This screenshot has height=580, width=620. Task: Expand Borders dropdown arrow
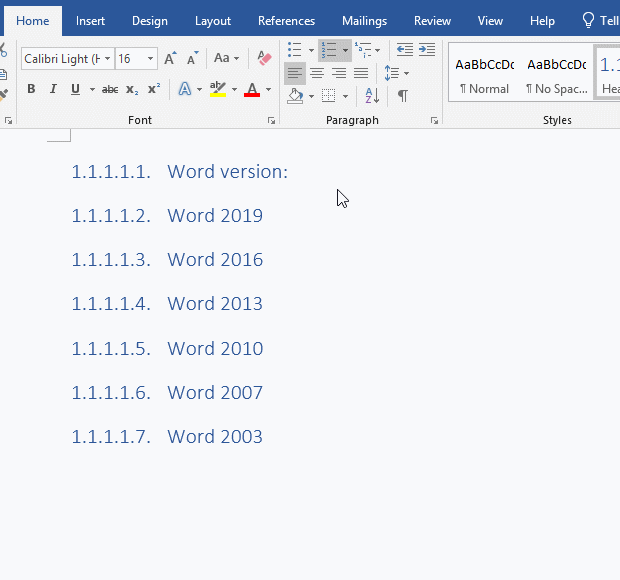(x=346, y=96)
